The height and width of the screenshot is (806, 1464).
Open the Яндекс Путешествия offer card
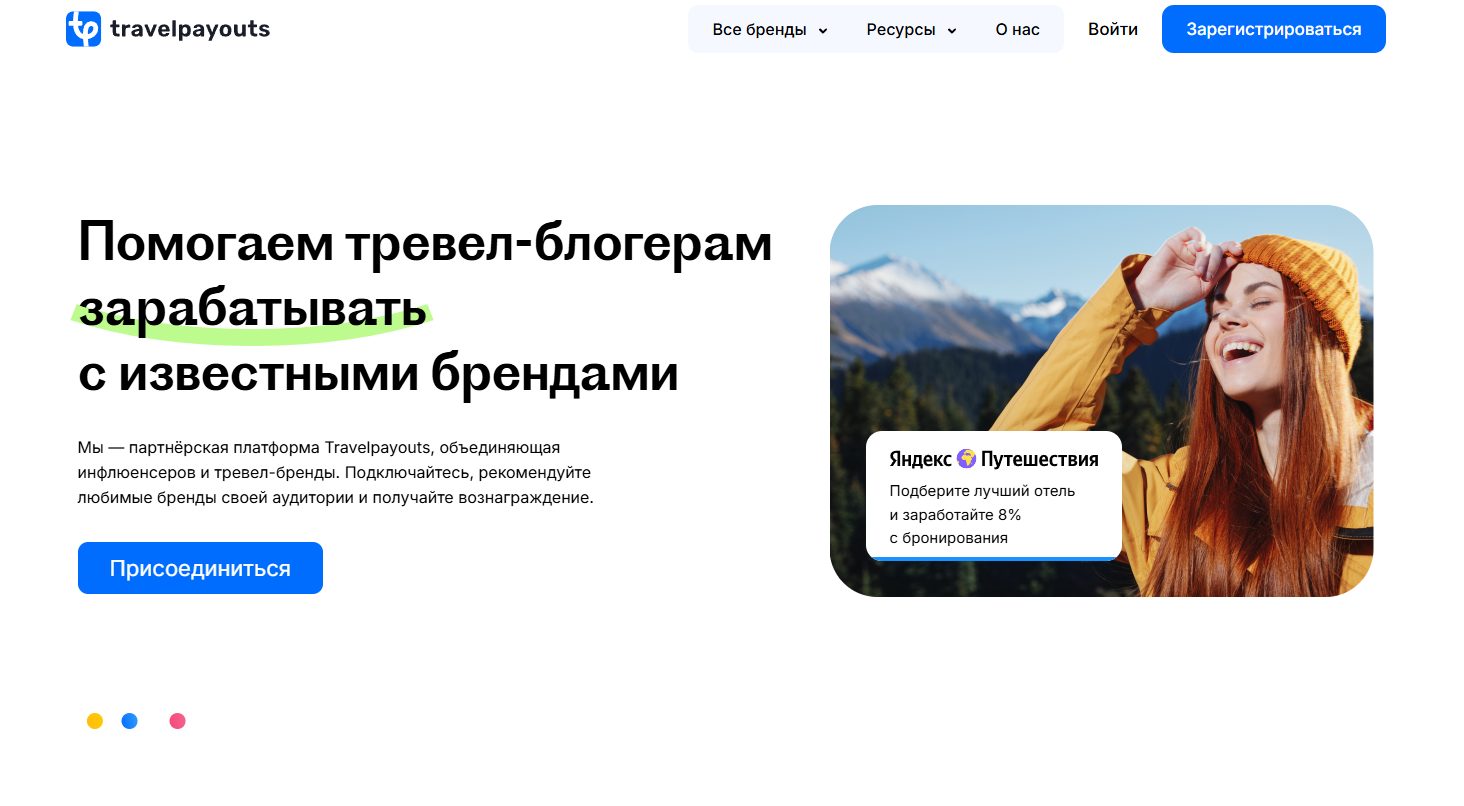point(993,495)
